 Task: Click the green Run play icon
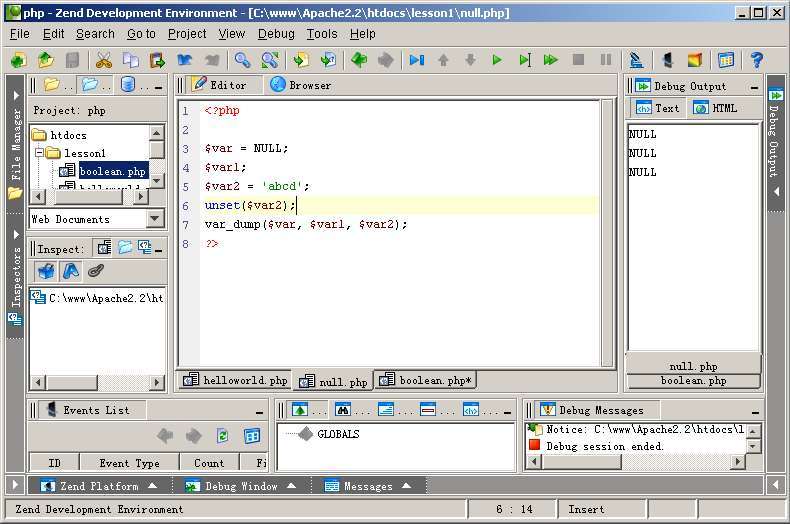pyautogui.click(x=497, y=60)
